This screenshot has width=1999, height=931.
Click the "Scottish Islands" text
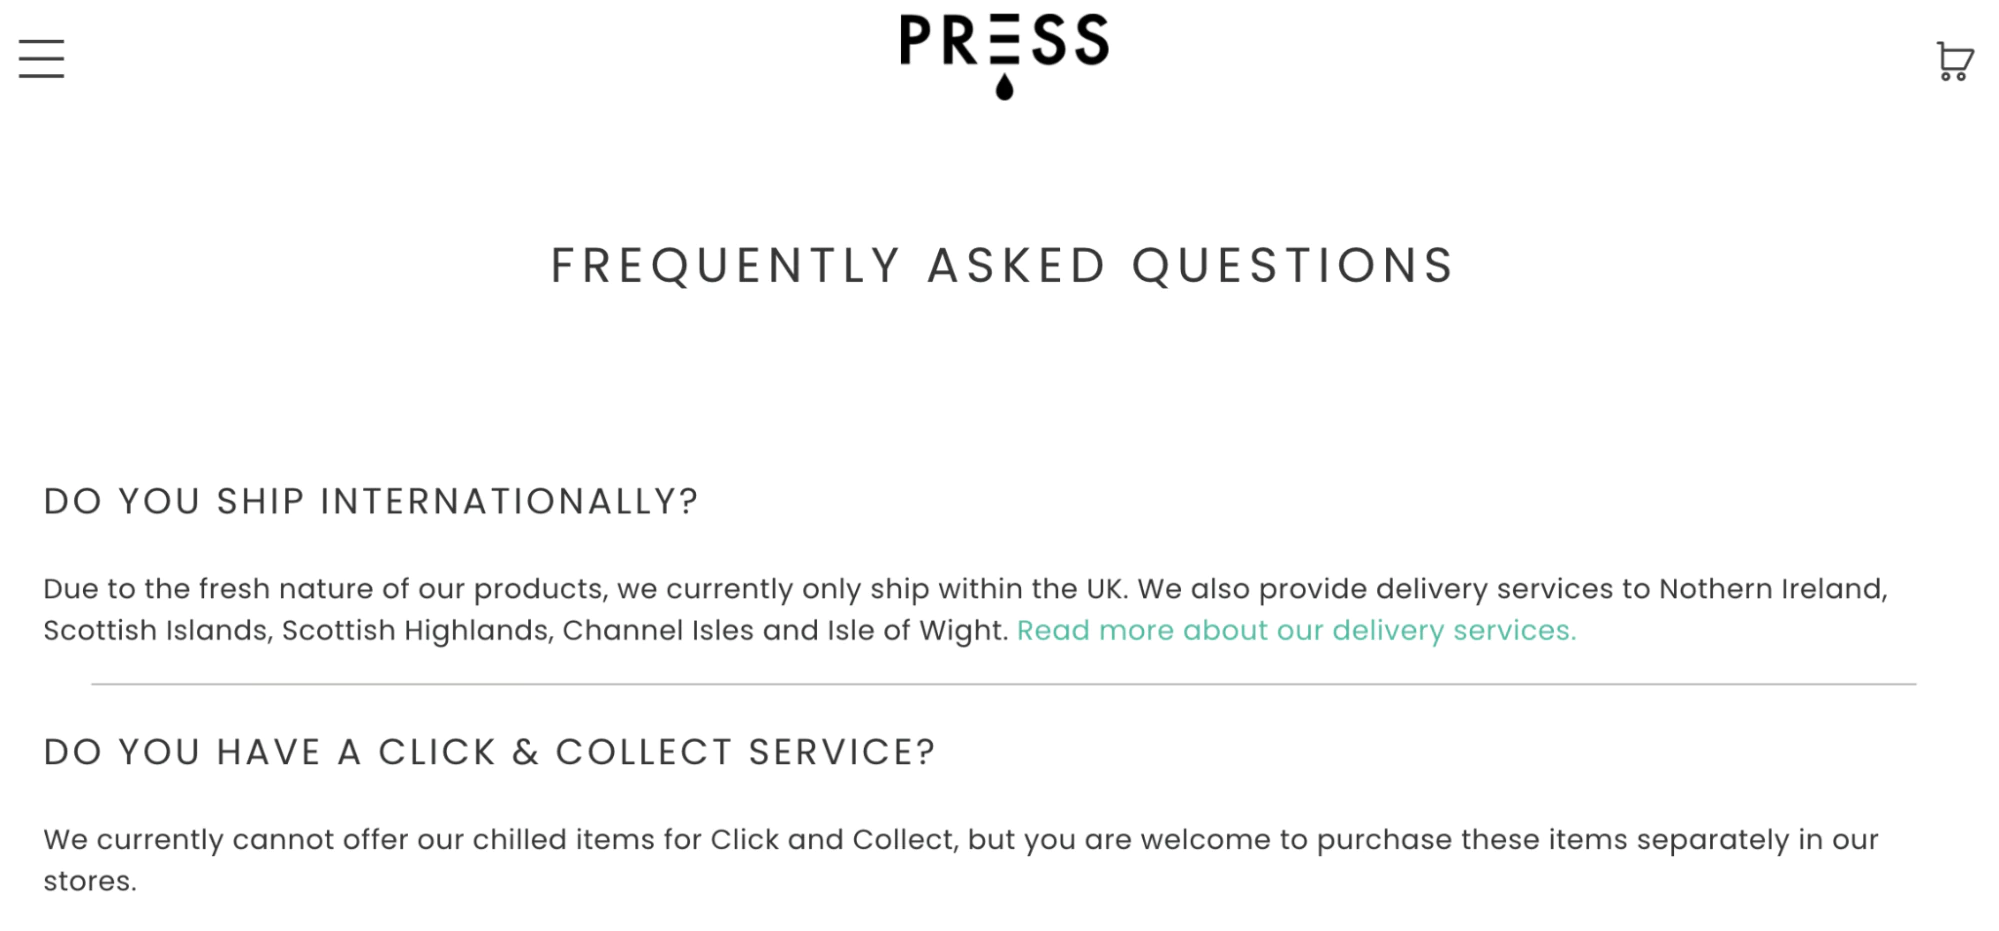click(157, 631)
